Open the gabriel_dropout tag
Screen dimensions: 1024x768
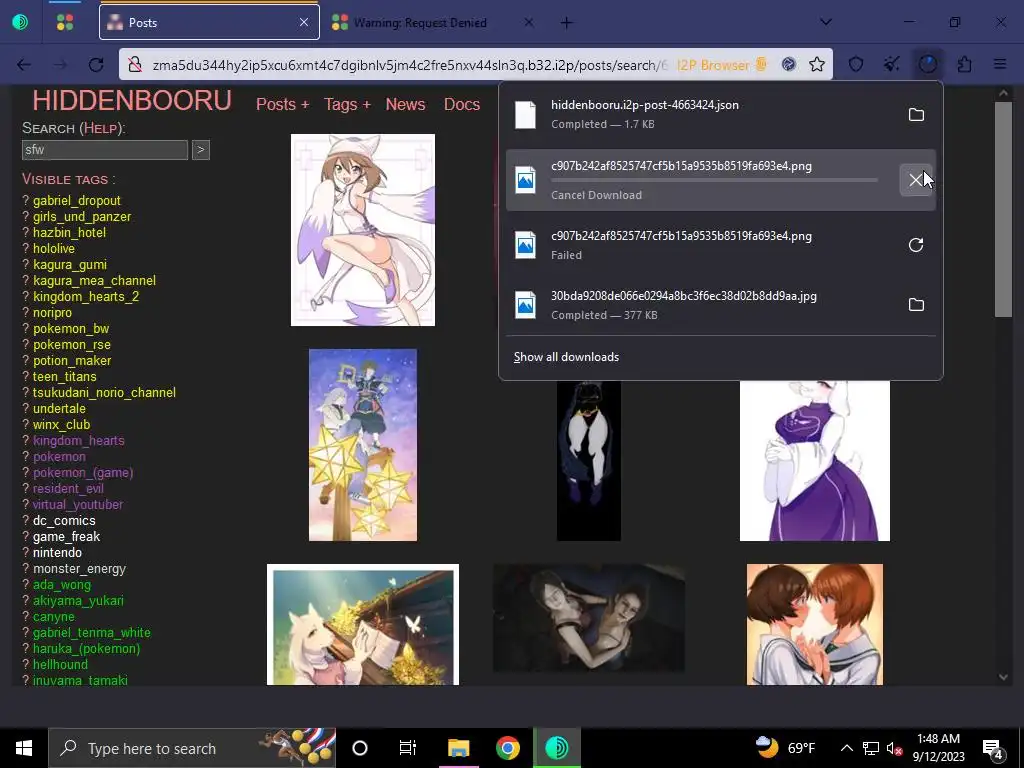(76, 200)
